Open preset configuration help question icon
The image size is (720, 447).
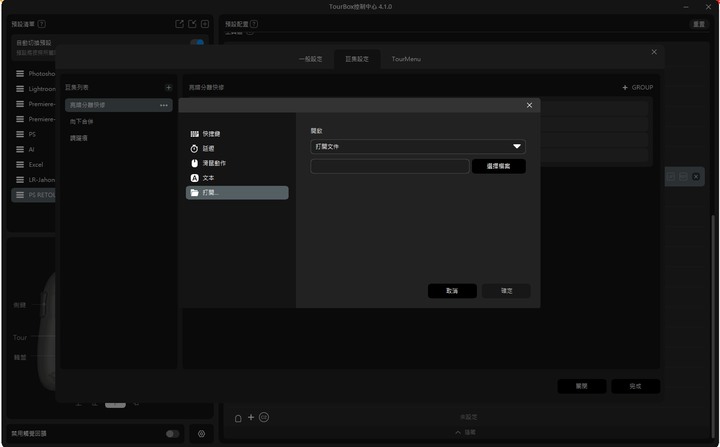point(254,24)
